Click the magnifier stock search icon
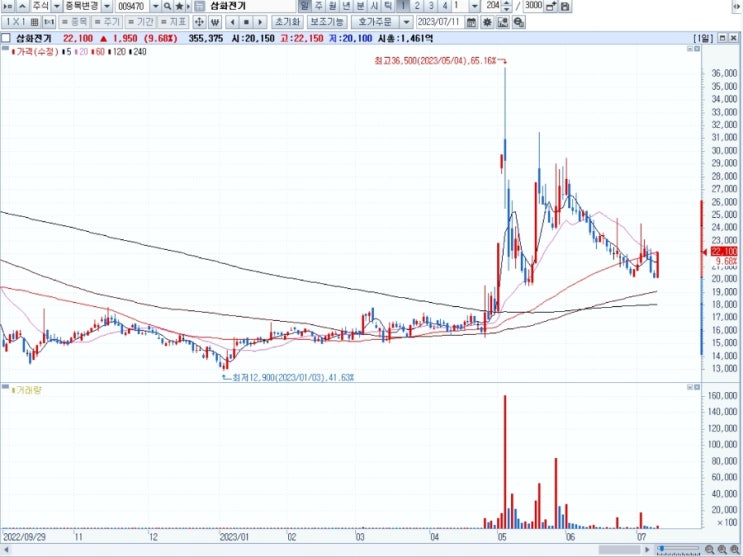 167,6
